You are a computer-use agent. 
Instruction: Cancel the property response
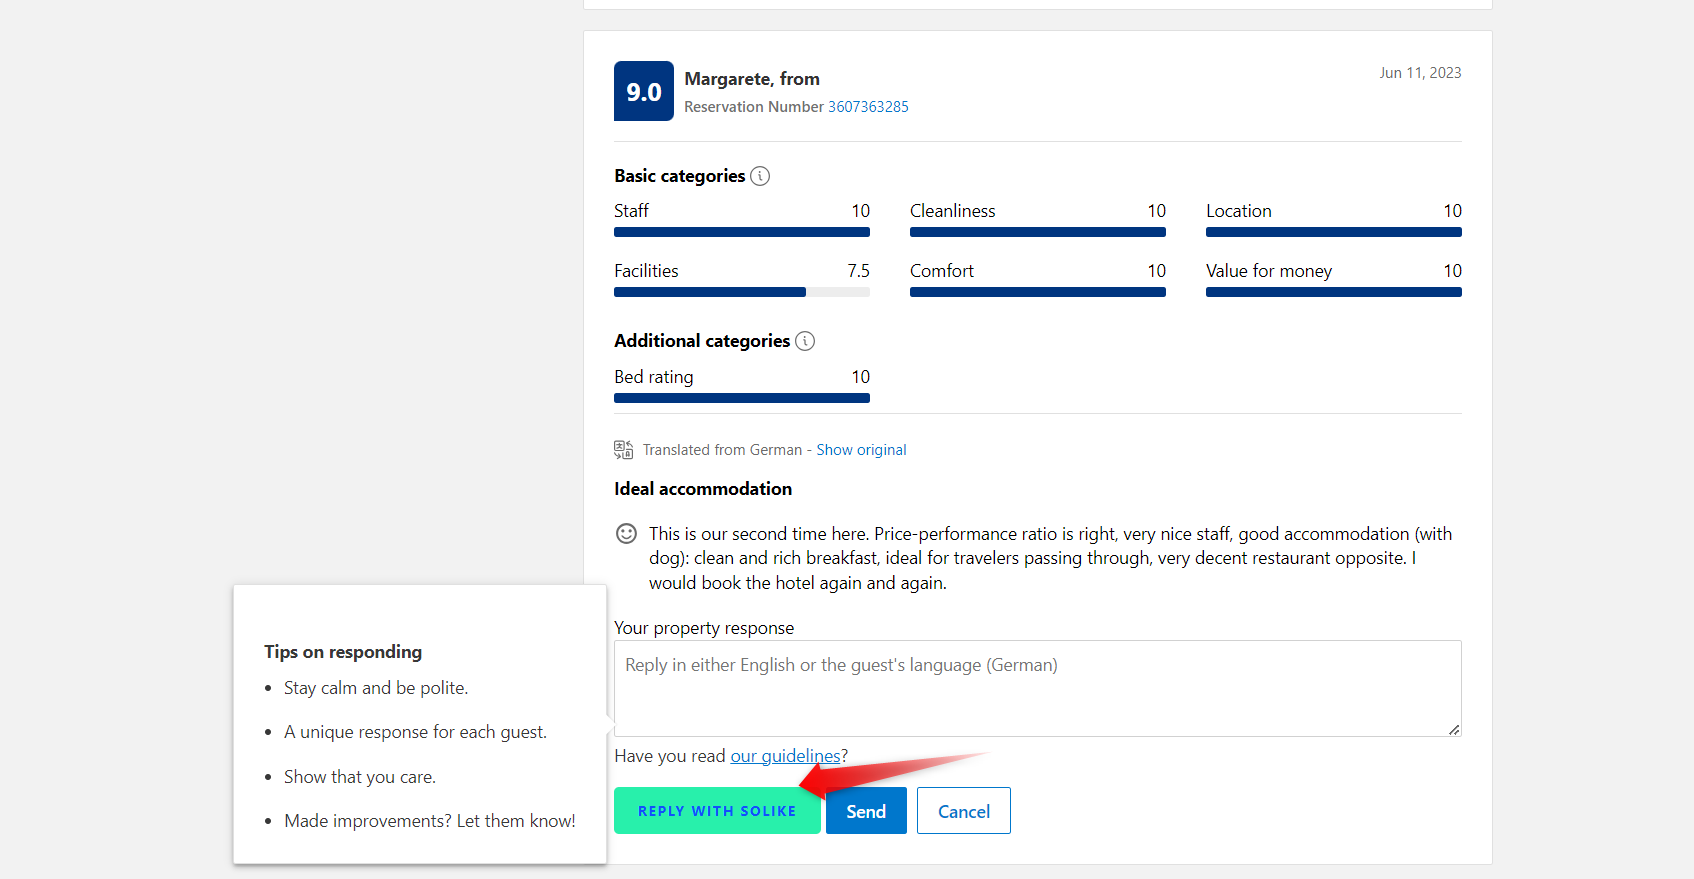tap(963, 811)
